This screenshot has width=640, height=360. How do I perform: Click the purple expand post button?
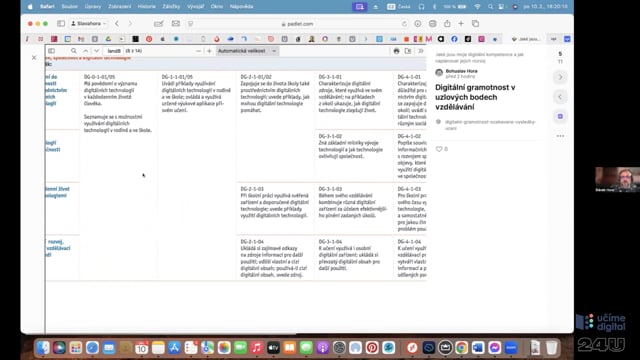(560, 116)
